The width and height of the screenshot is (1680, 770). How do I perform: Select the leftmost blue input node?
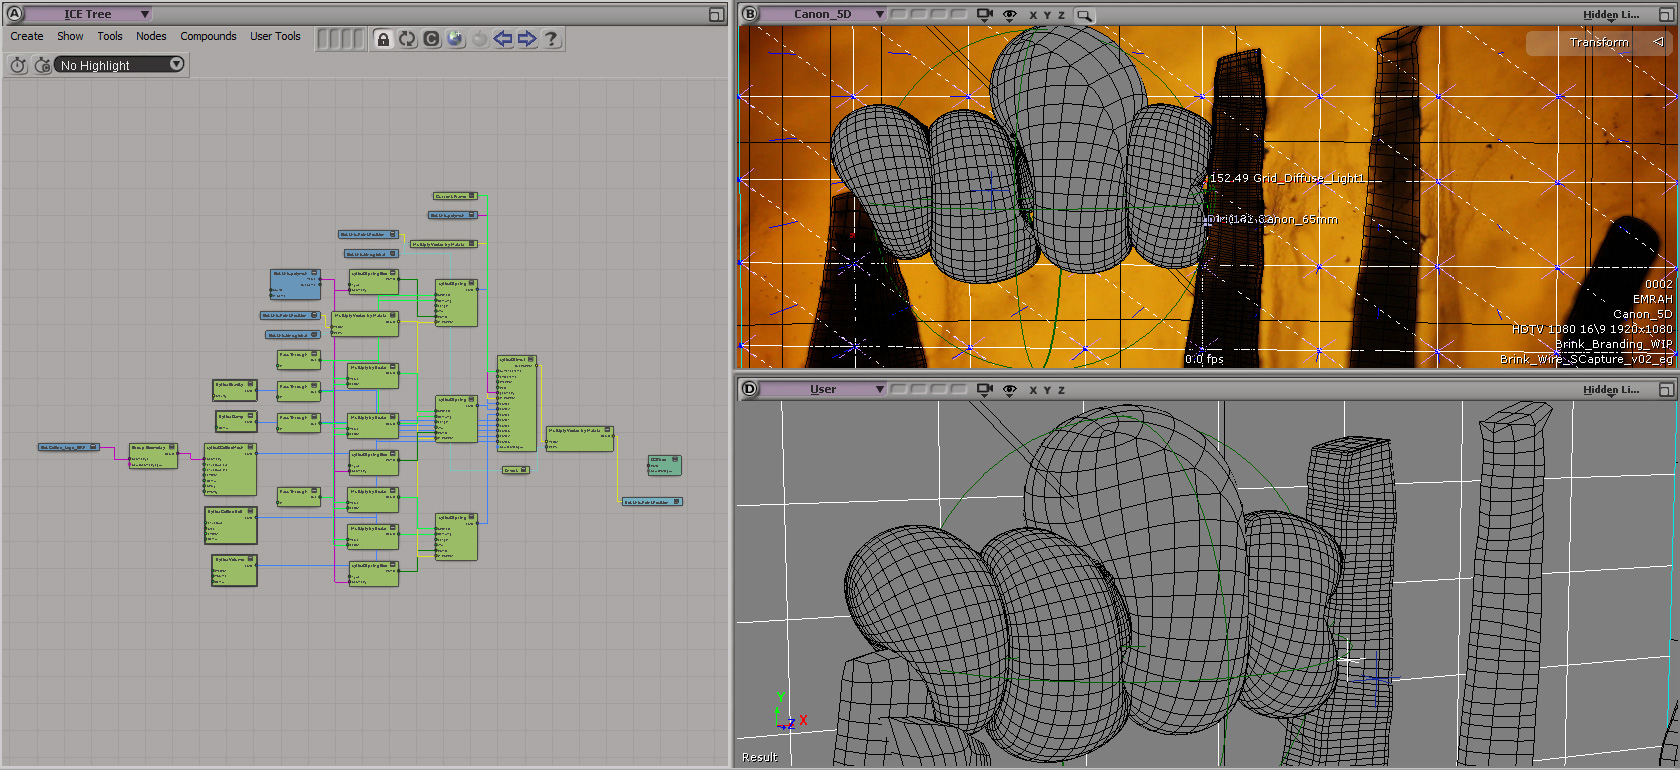click(69, 447)
